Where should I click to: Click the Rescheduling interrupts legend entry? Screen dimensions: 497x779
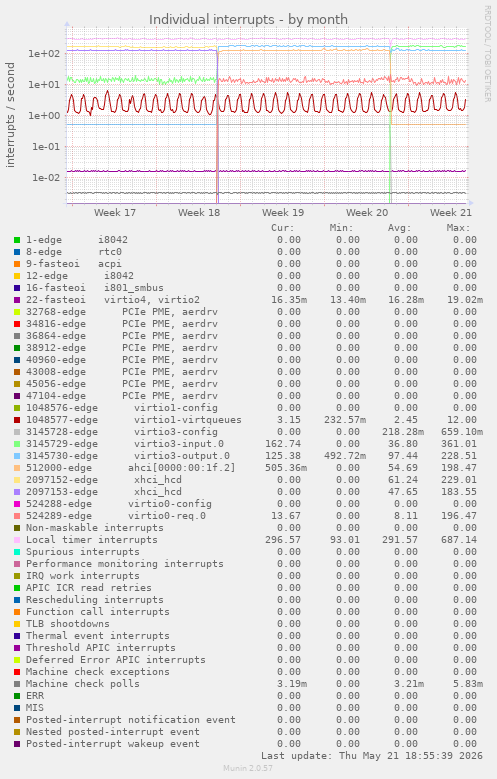point(94,600)
